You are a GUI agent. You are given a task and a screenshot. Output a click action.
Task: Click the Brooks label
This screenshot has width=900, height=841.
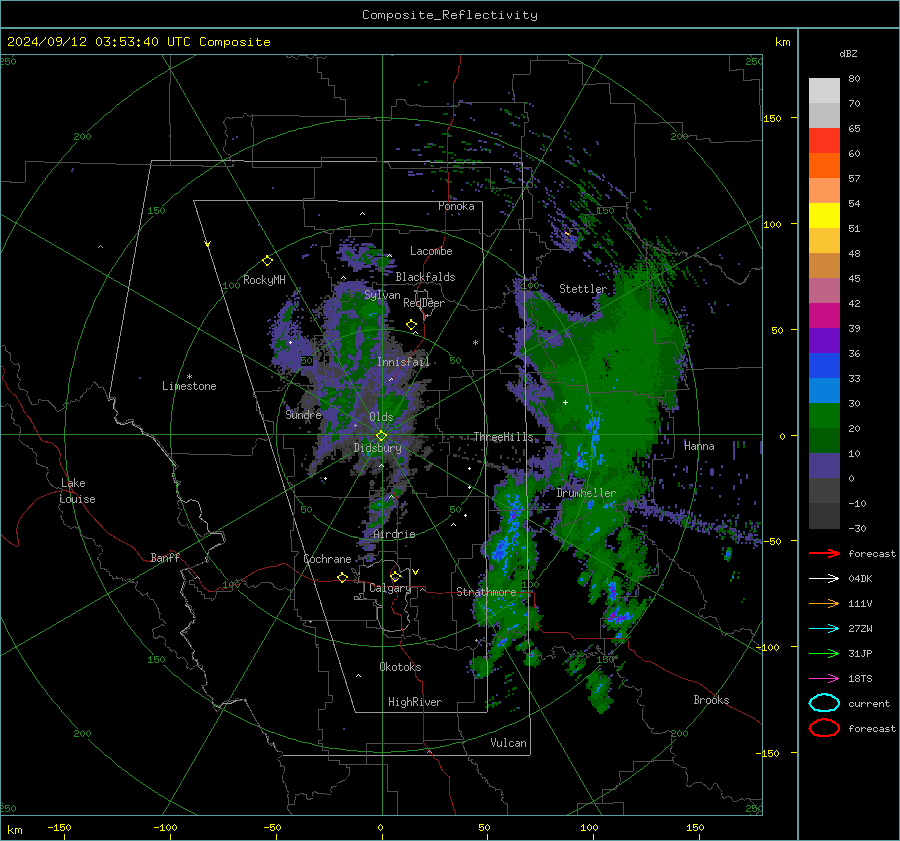point(711,700)
